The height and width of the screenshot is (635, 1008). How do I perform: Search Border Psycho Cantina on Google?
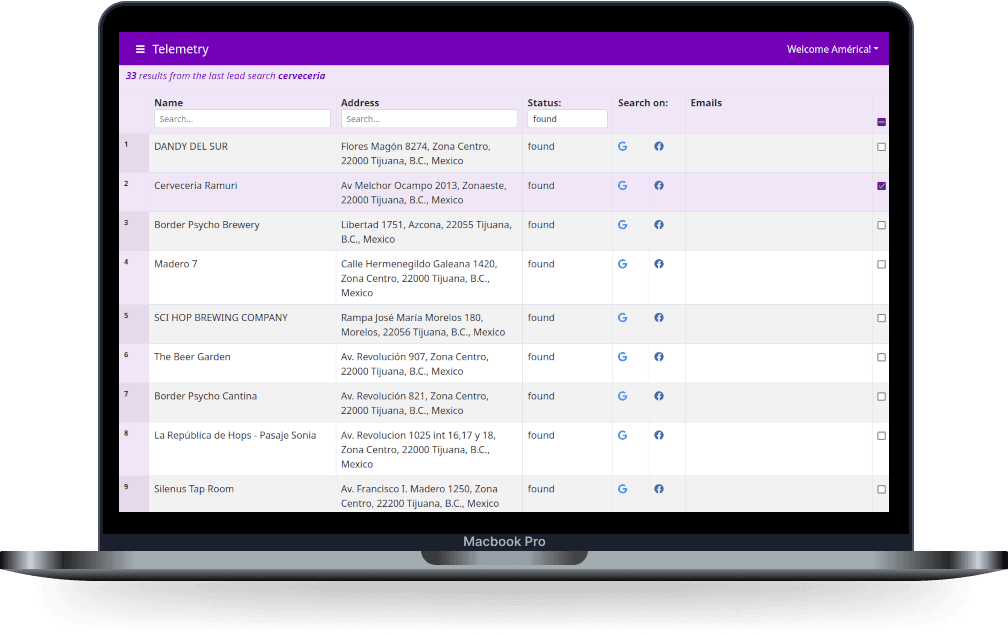click(x=622, y=396)
